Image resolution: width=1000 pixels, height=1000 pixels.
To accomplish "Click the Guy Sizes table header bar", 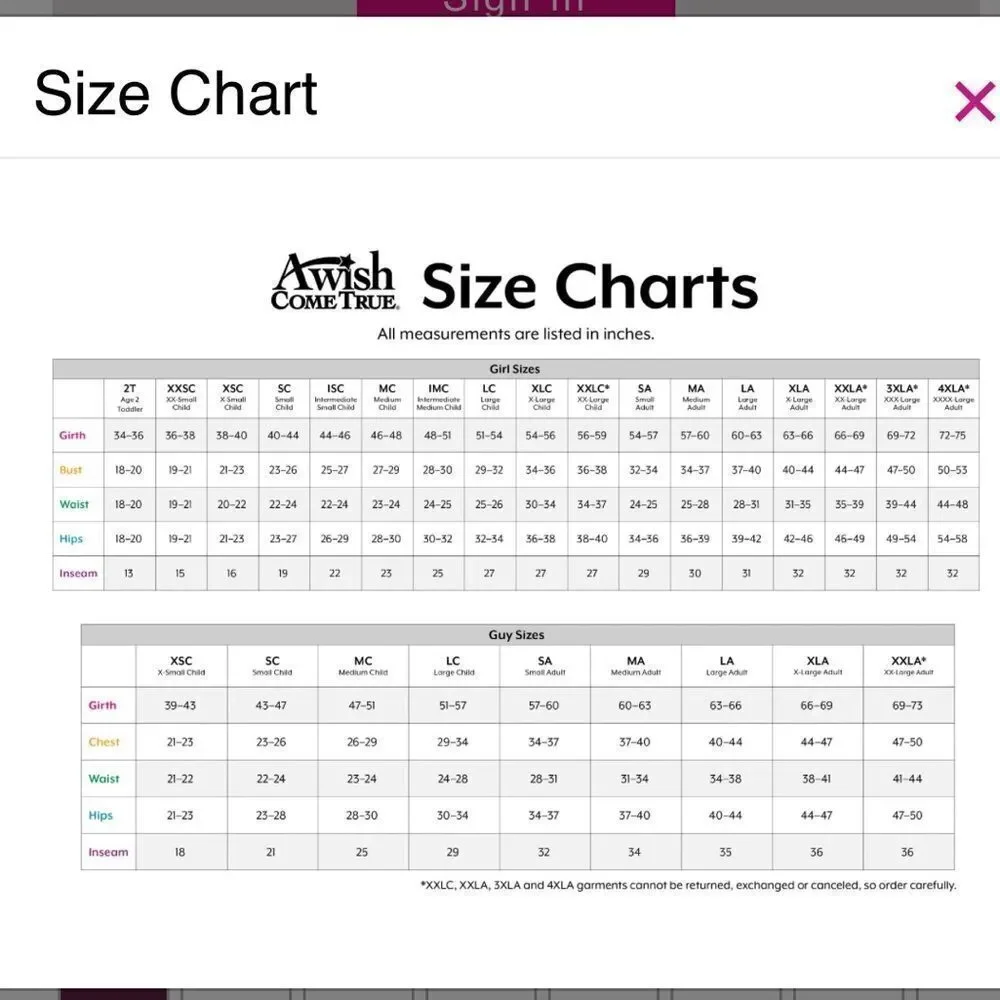I will 517,635.
